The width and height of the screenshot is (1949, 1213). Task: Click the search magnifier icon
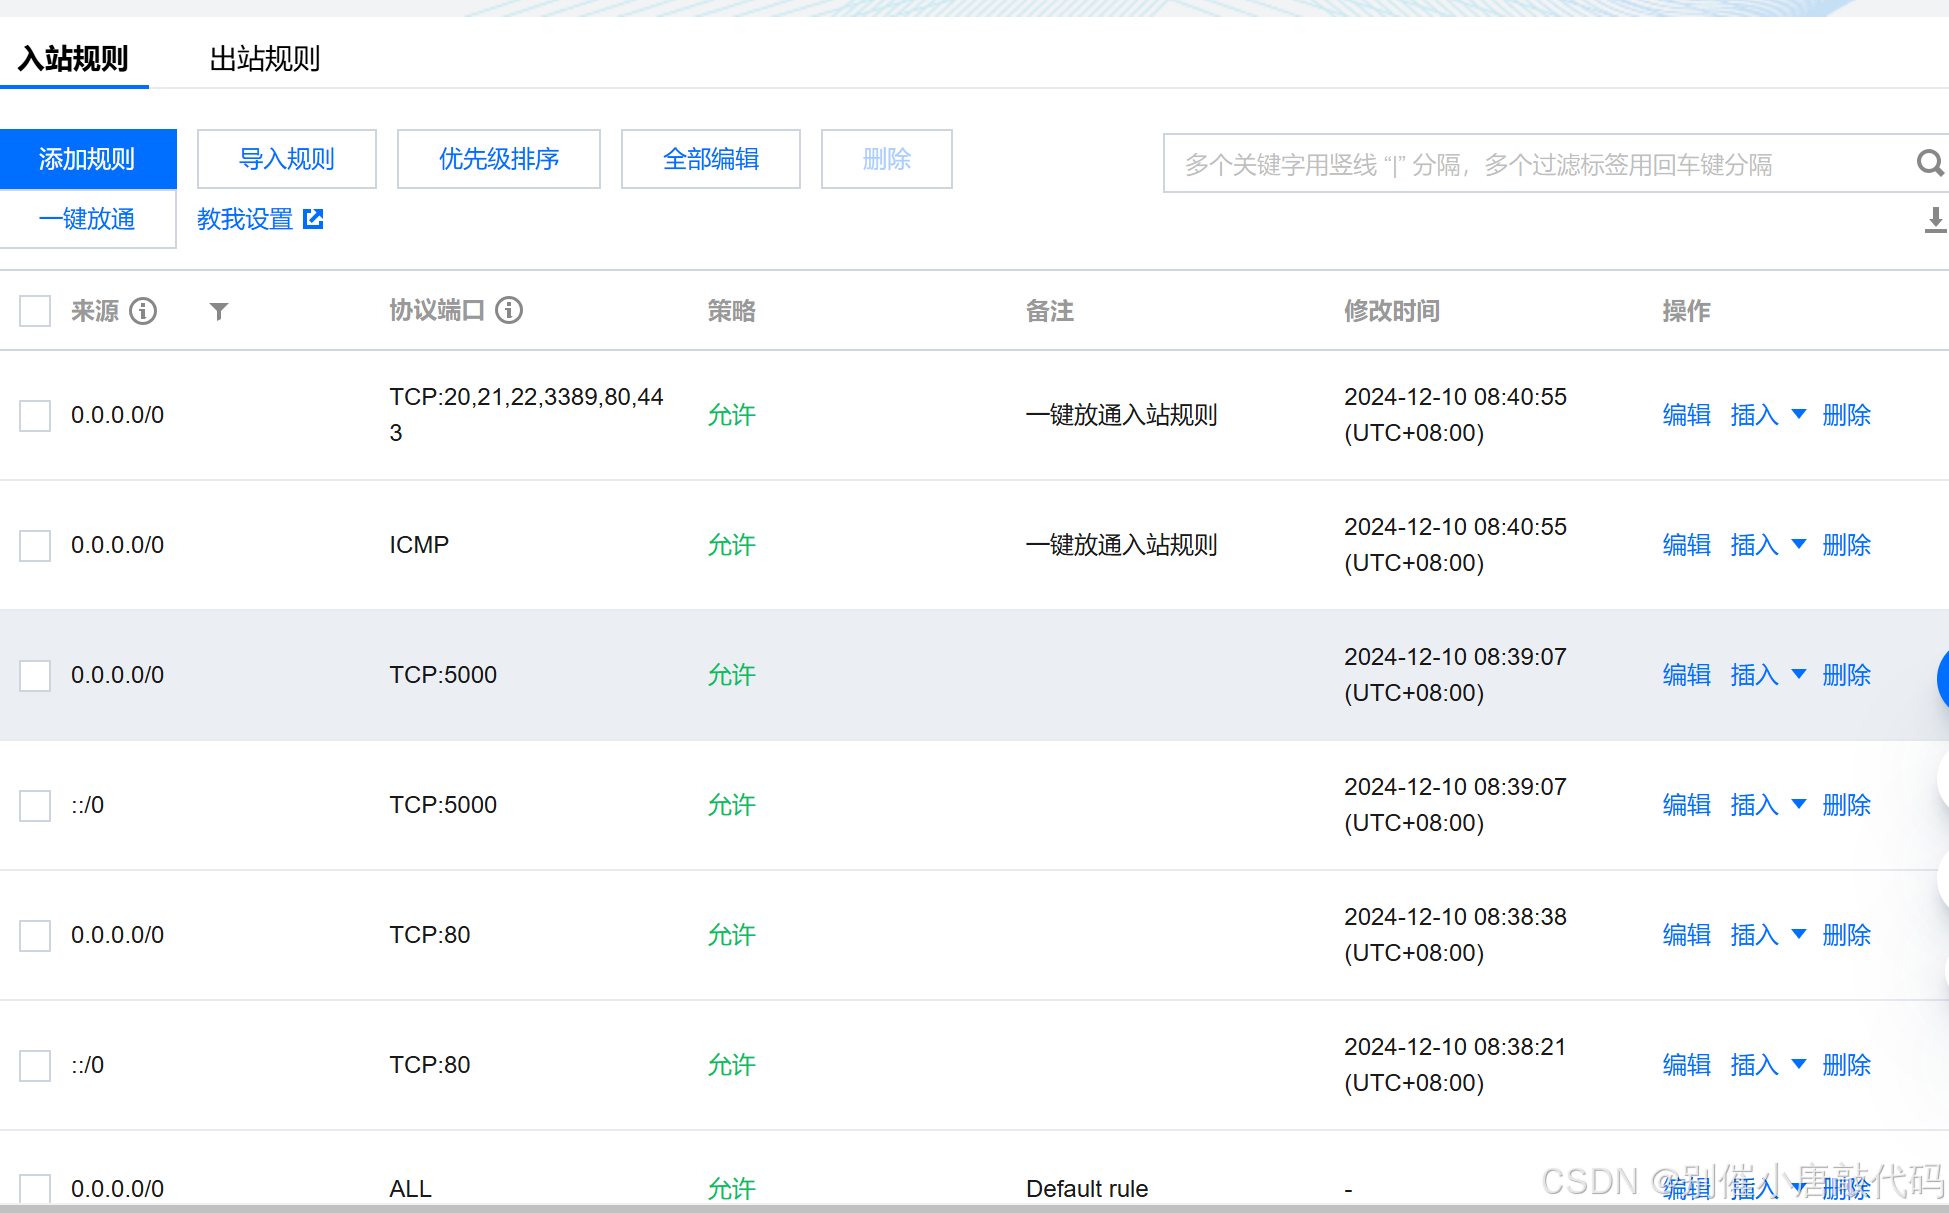click(1929, 163)
